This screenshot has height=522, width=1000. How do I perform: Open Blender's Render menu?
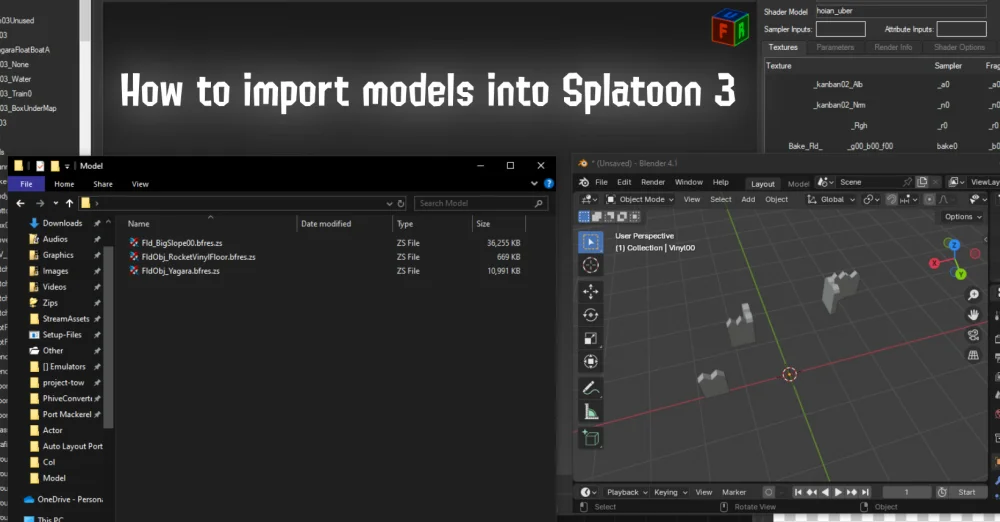click(652, 182)
